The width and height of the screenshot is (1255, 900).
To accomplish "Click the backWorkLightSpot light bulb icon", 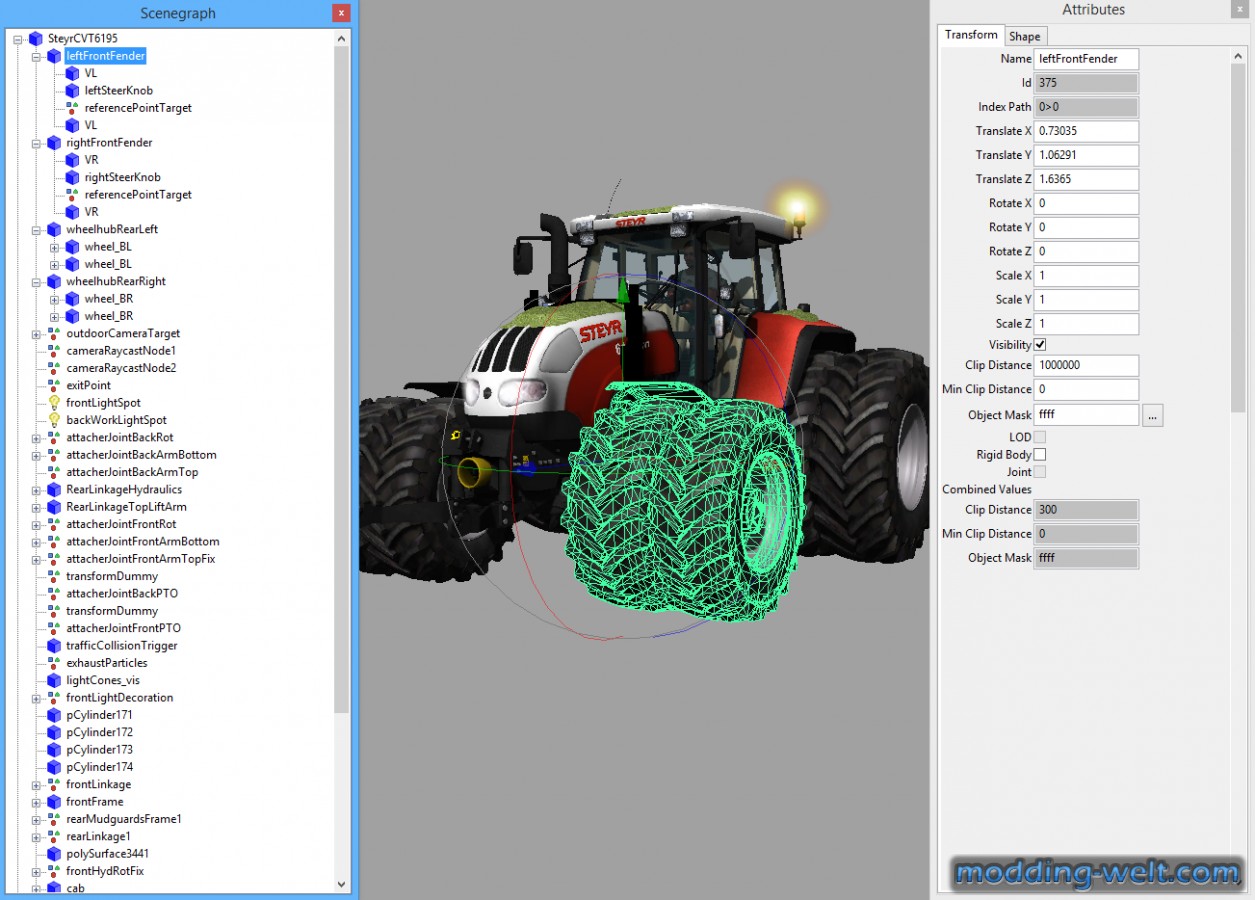I will [x=54, y=420].
